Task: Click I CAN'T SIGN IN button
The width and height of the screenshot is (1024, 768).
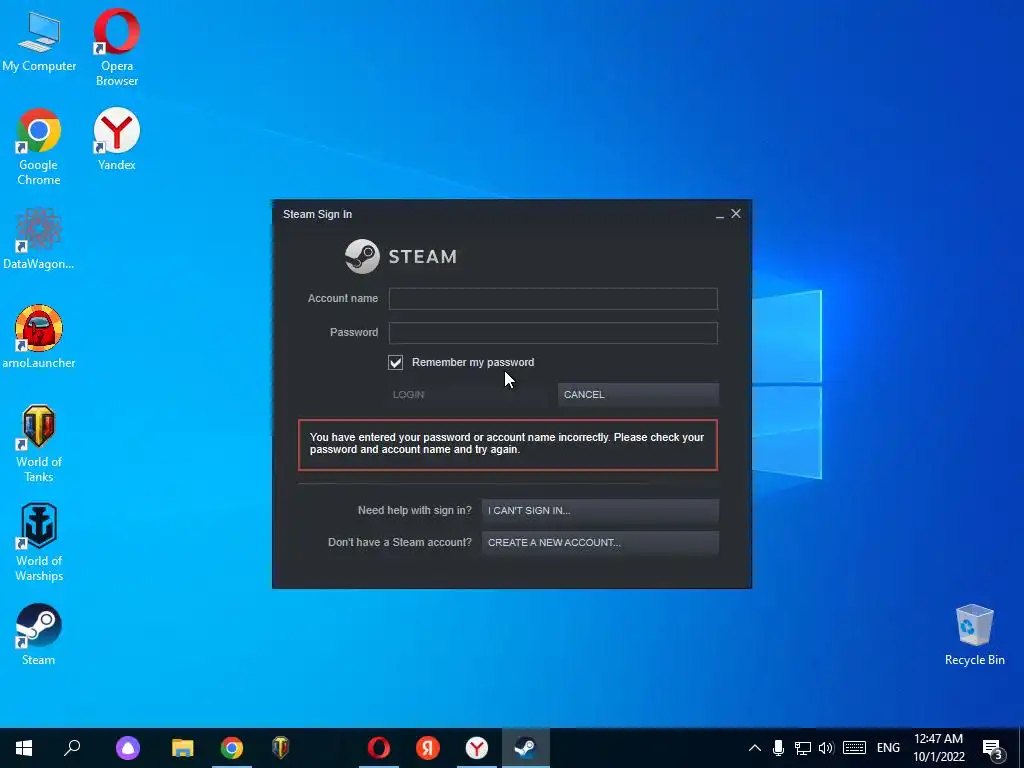Action: [x=600, y=511]
